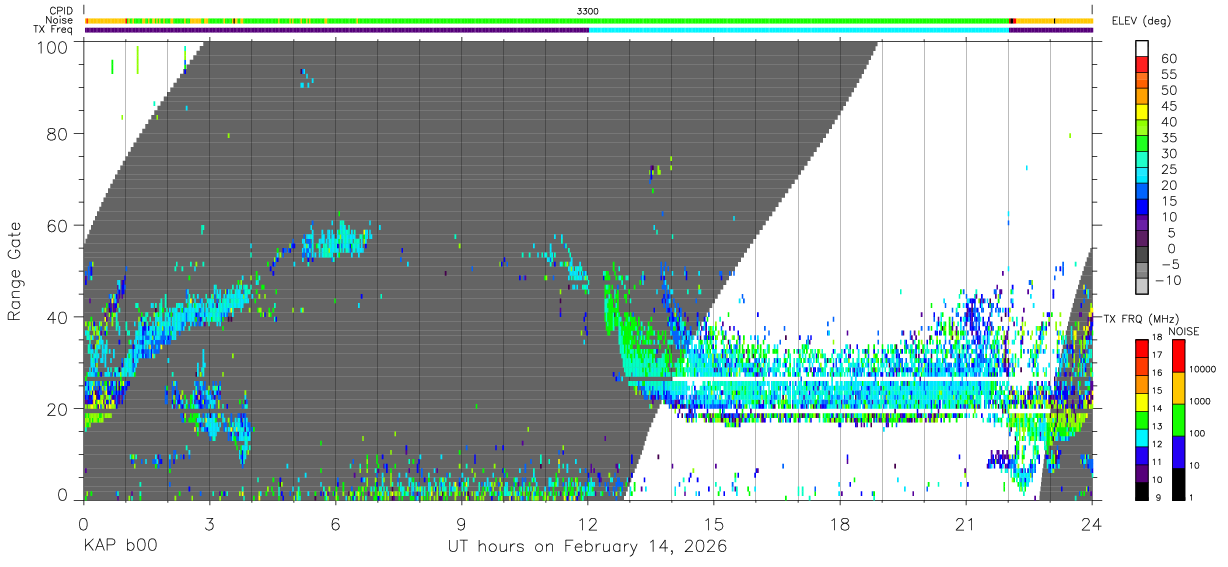Click the 21 tick on UT hours axis
Image resolution: width=1228 pixels, height=567 pixels.
(966, 524)
